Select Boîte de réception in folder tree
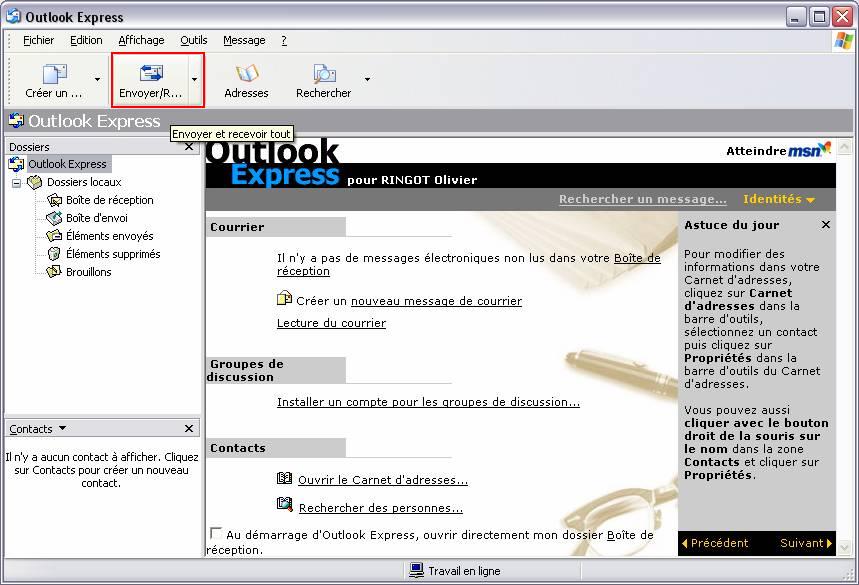Image resolution: width=859 pixels, height=585 pixels. click(x=110, y=200)
